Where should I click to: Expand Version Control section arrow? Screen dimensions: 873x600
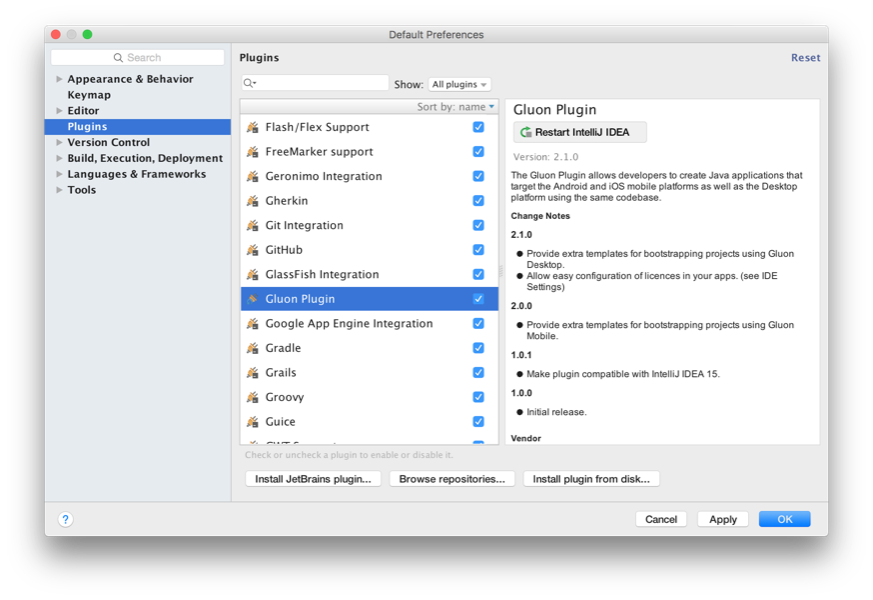pyautogui.click(x=59, y=142)
